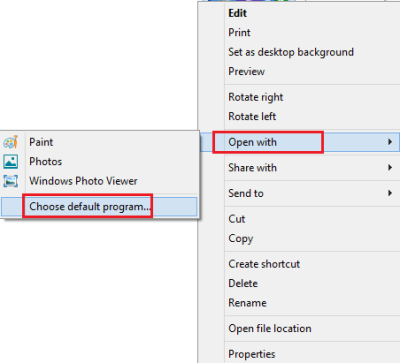Viewport: 400px width, 363px height.
Task: Open the image with Paint
Action: tap(41, 142)
